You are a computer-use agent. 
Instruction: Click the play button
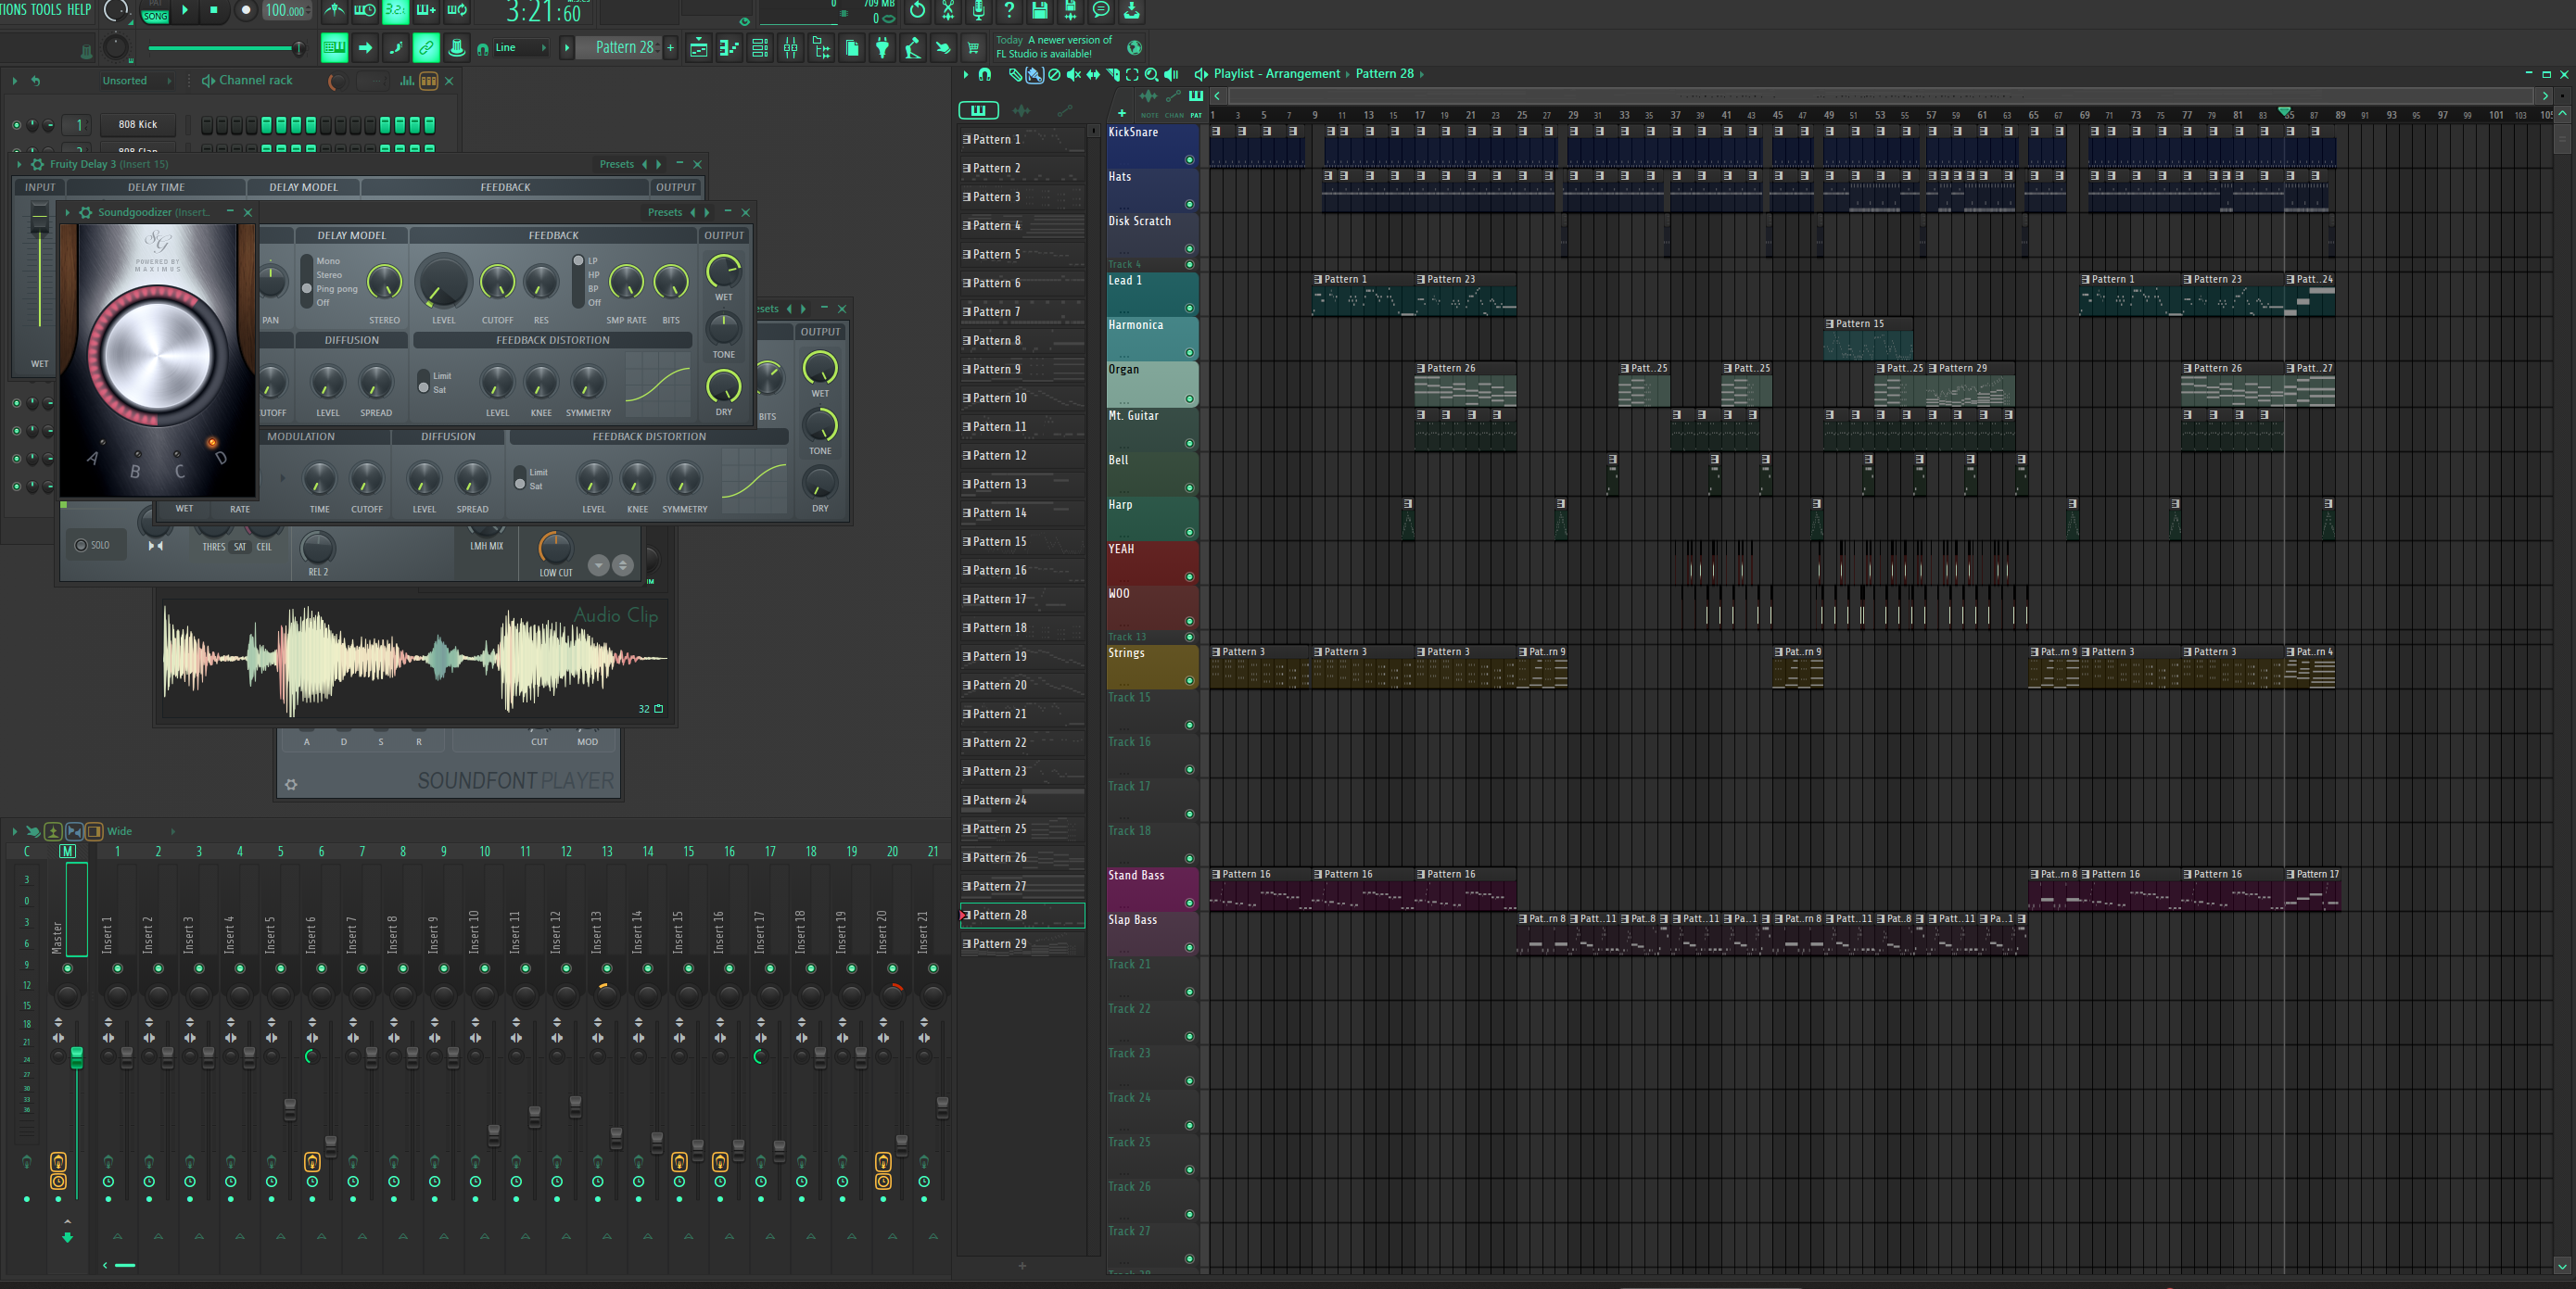(185, 10)
